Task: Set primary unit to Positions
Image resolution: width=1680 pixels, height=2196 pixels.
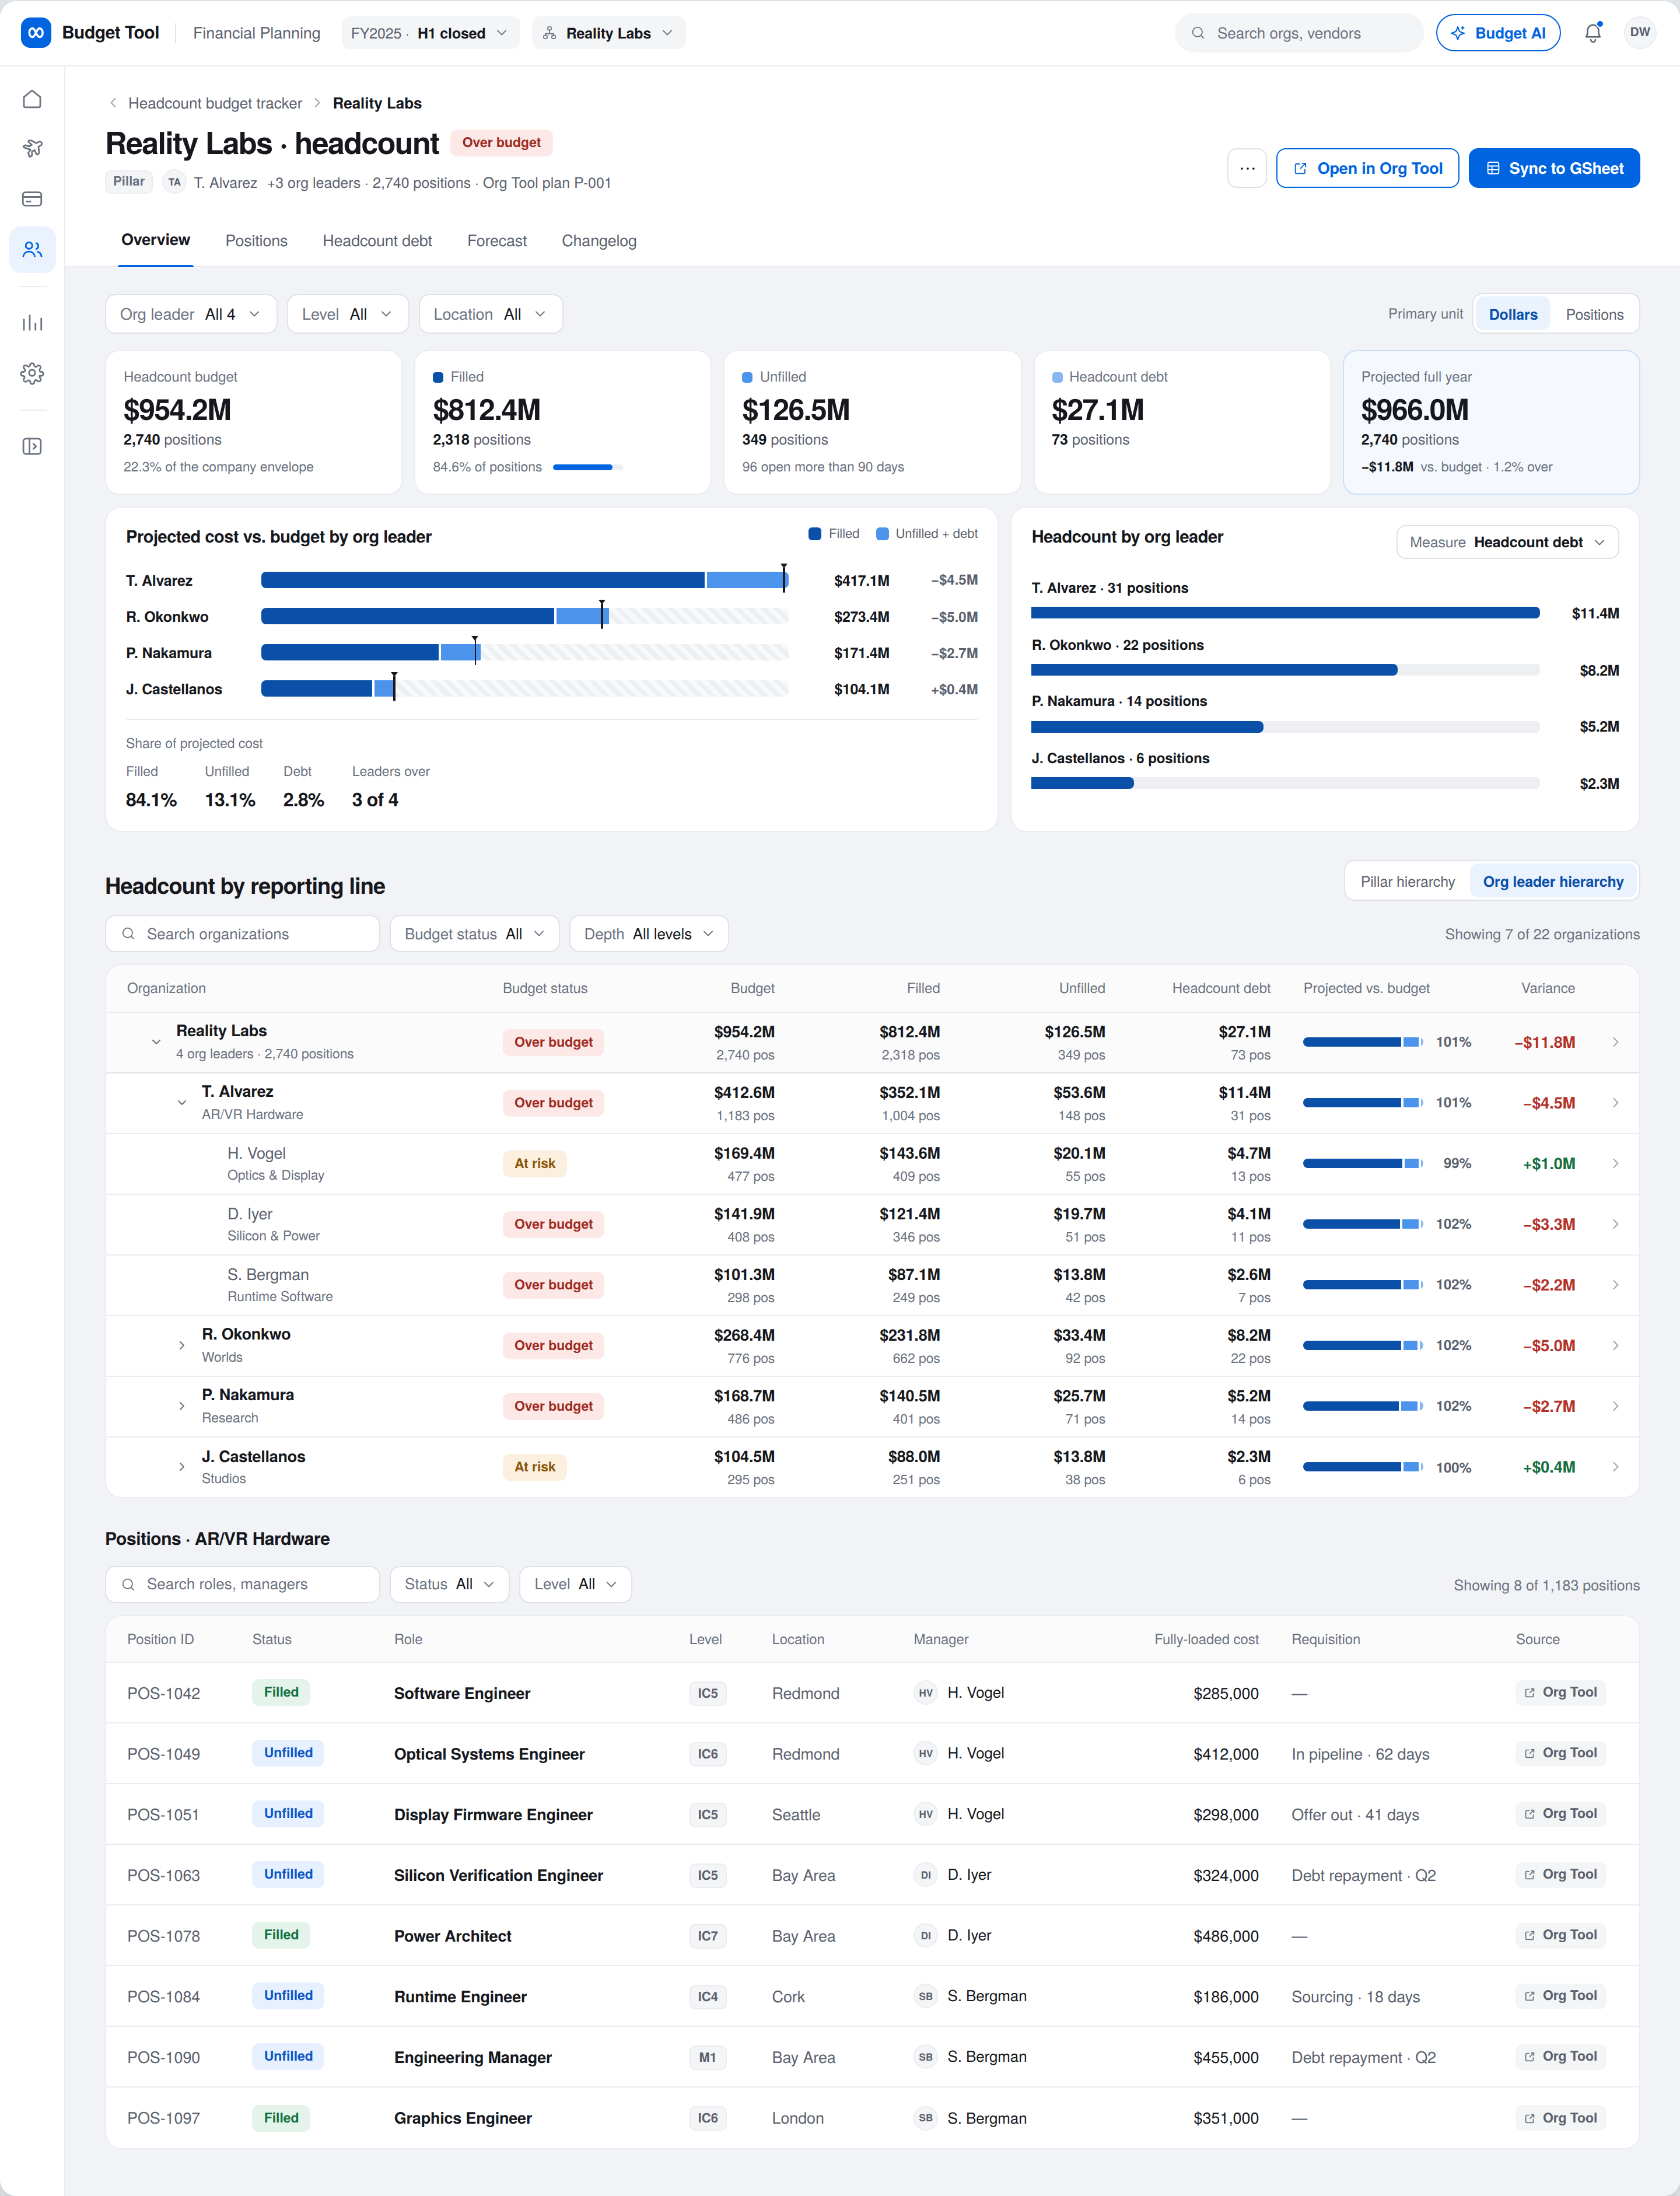Action: pos(1594,314)
